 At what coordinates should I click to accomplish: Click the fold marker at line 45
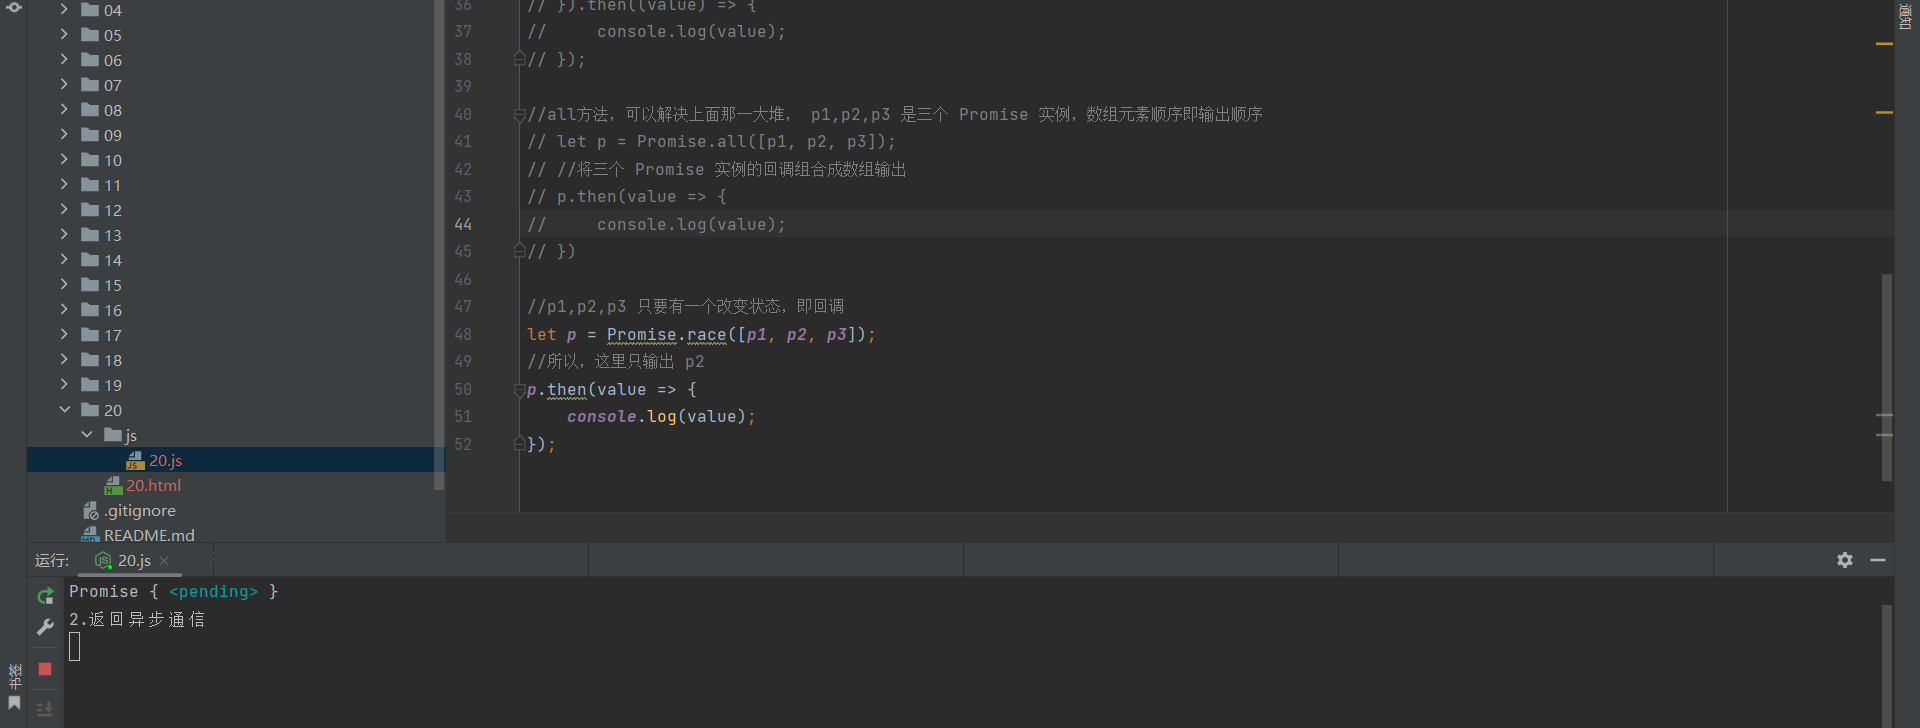point(519,251)
